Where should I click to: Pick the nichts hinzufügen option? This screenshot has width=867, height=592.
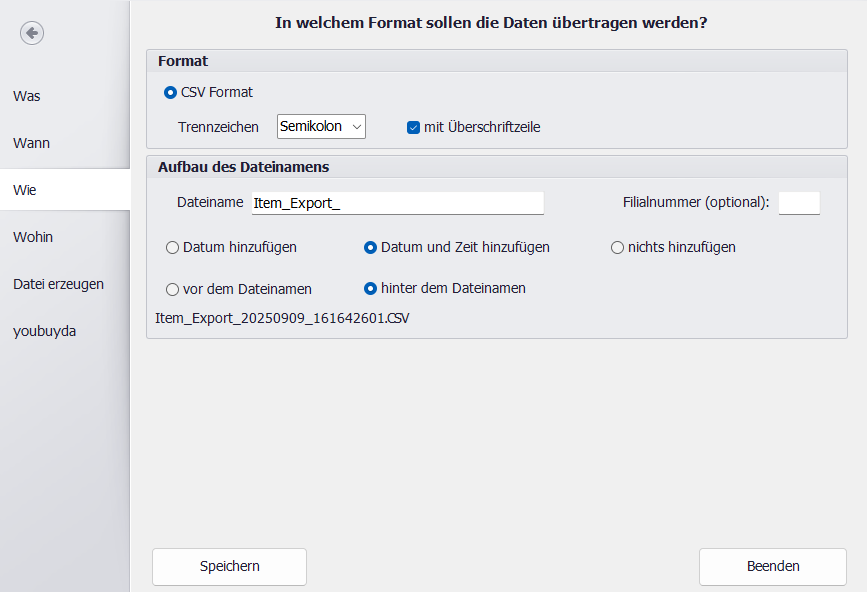coord(618,247)
